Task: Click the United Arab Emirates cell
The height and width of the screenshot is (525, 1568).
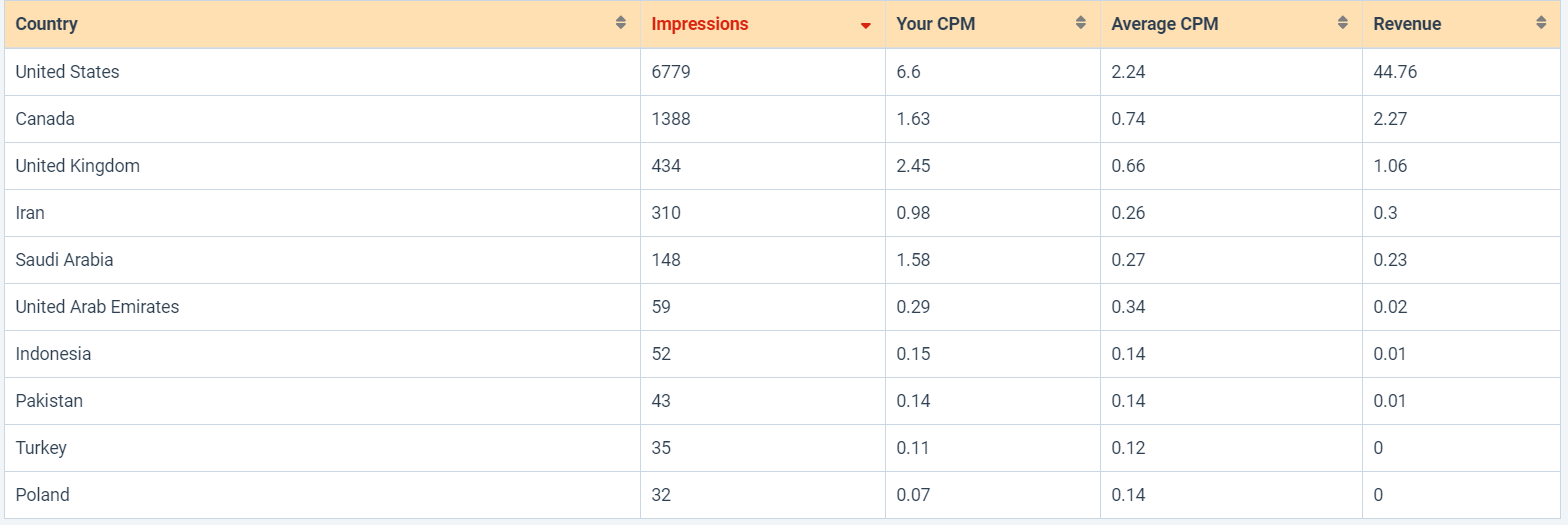Action: click(97, 307)
